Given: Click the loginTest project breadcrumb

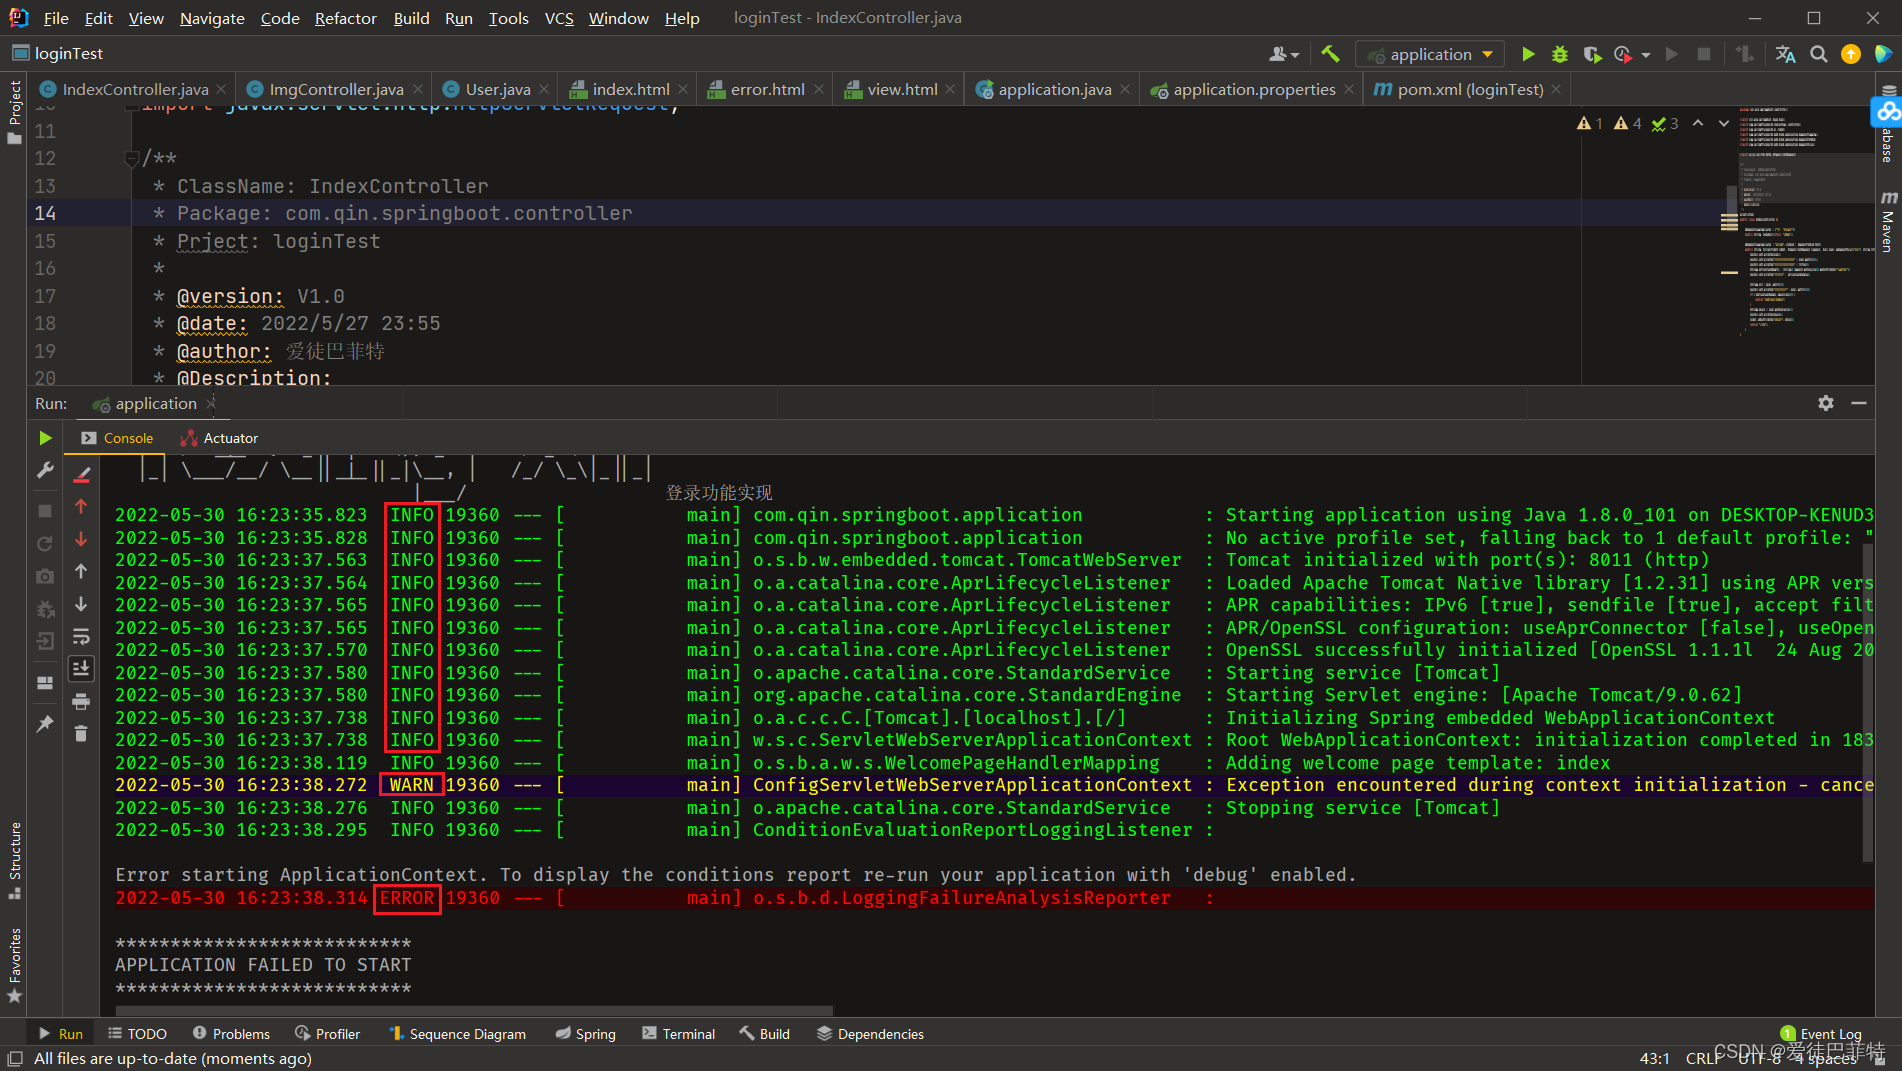Looking at the screenshot, I should point(58,53).
